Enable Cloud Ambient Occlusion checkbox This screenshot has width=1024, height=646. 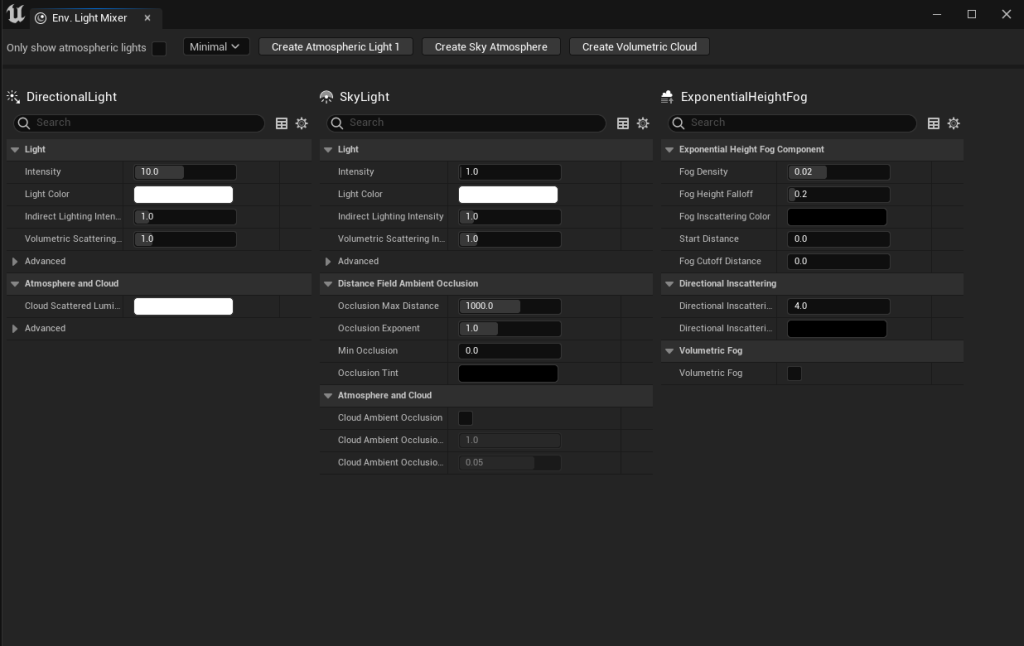coord(465,418)
